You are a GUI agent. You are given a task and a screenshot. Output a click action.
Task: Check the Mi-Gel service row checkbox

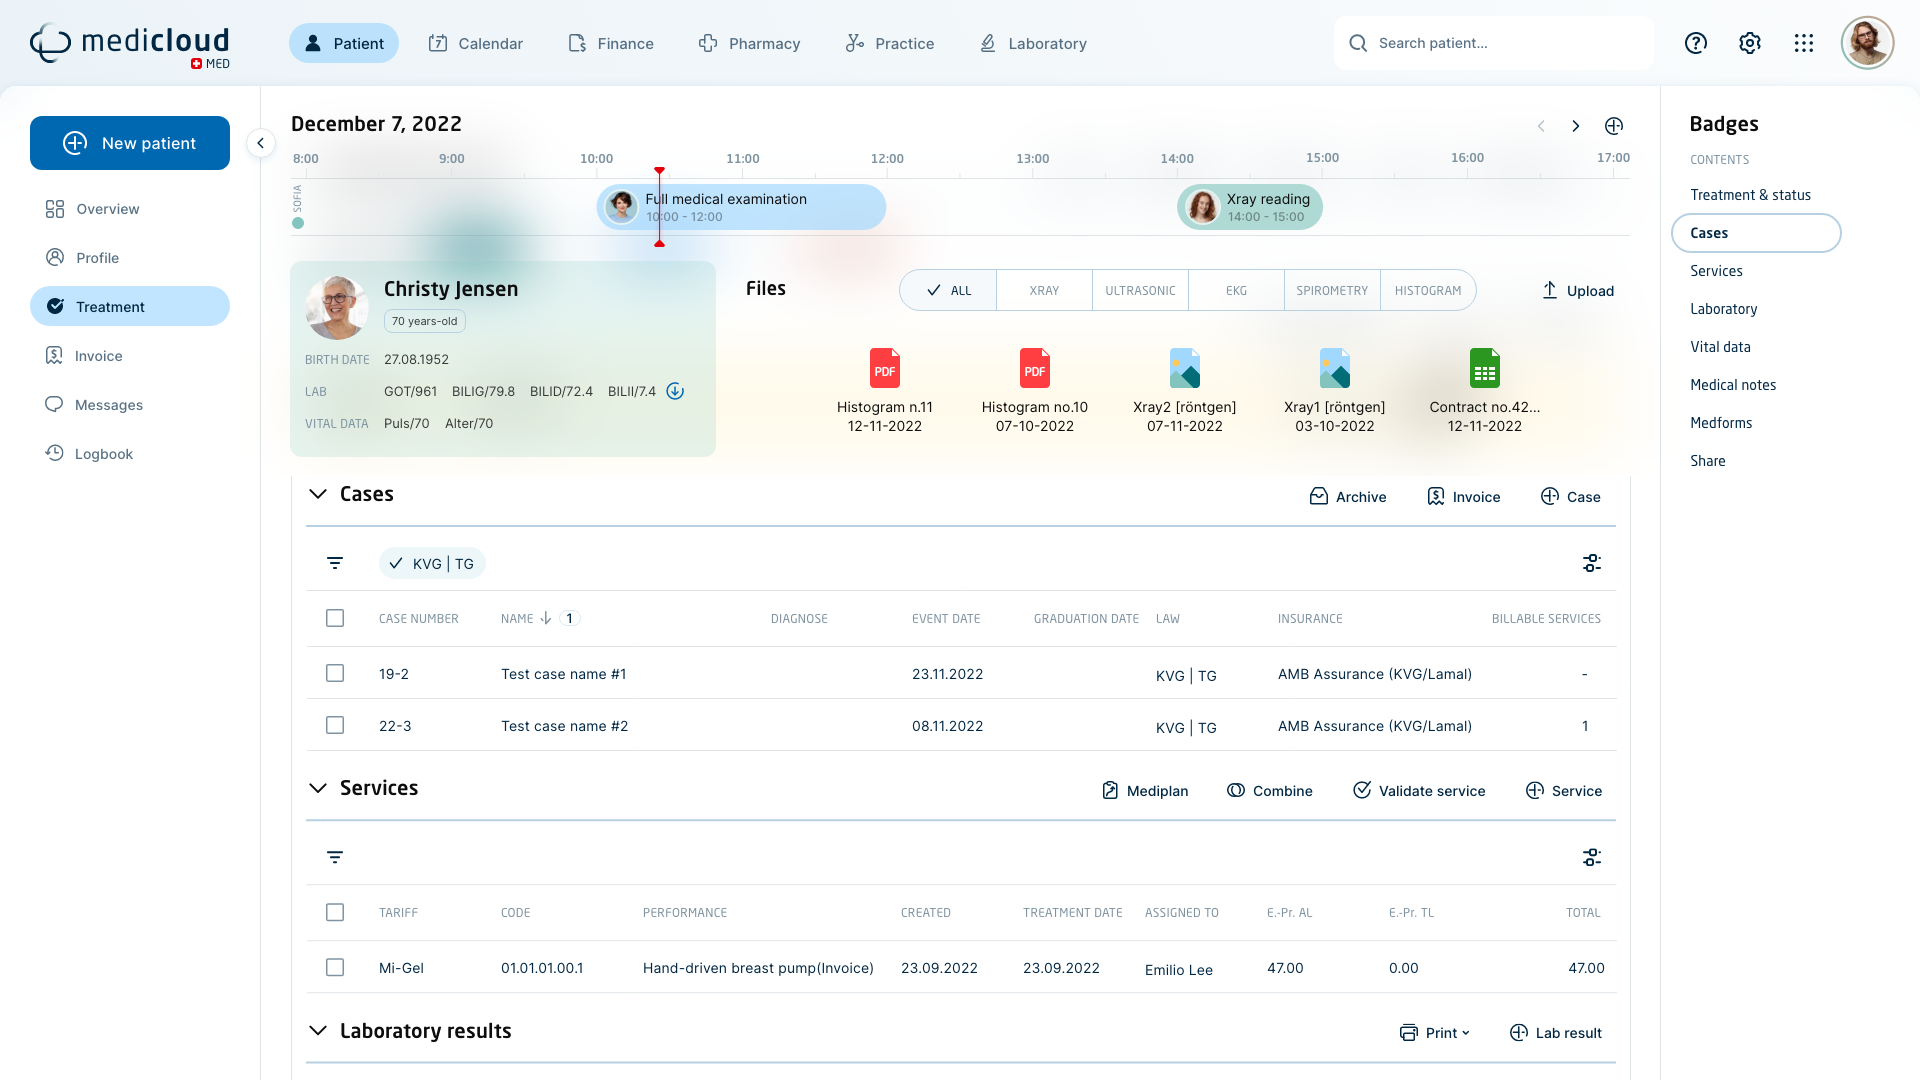point(335,967)
